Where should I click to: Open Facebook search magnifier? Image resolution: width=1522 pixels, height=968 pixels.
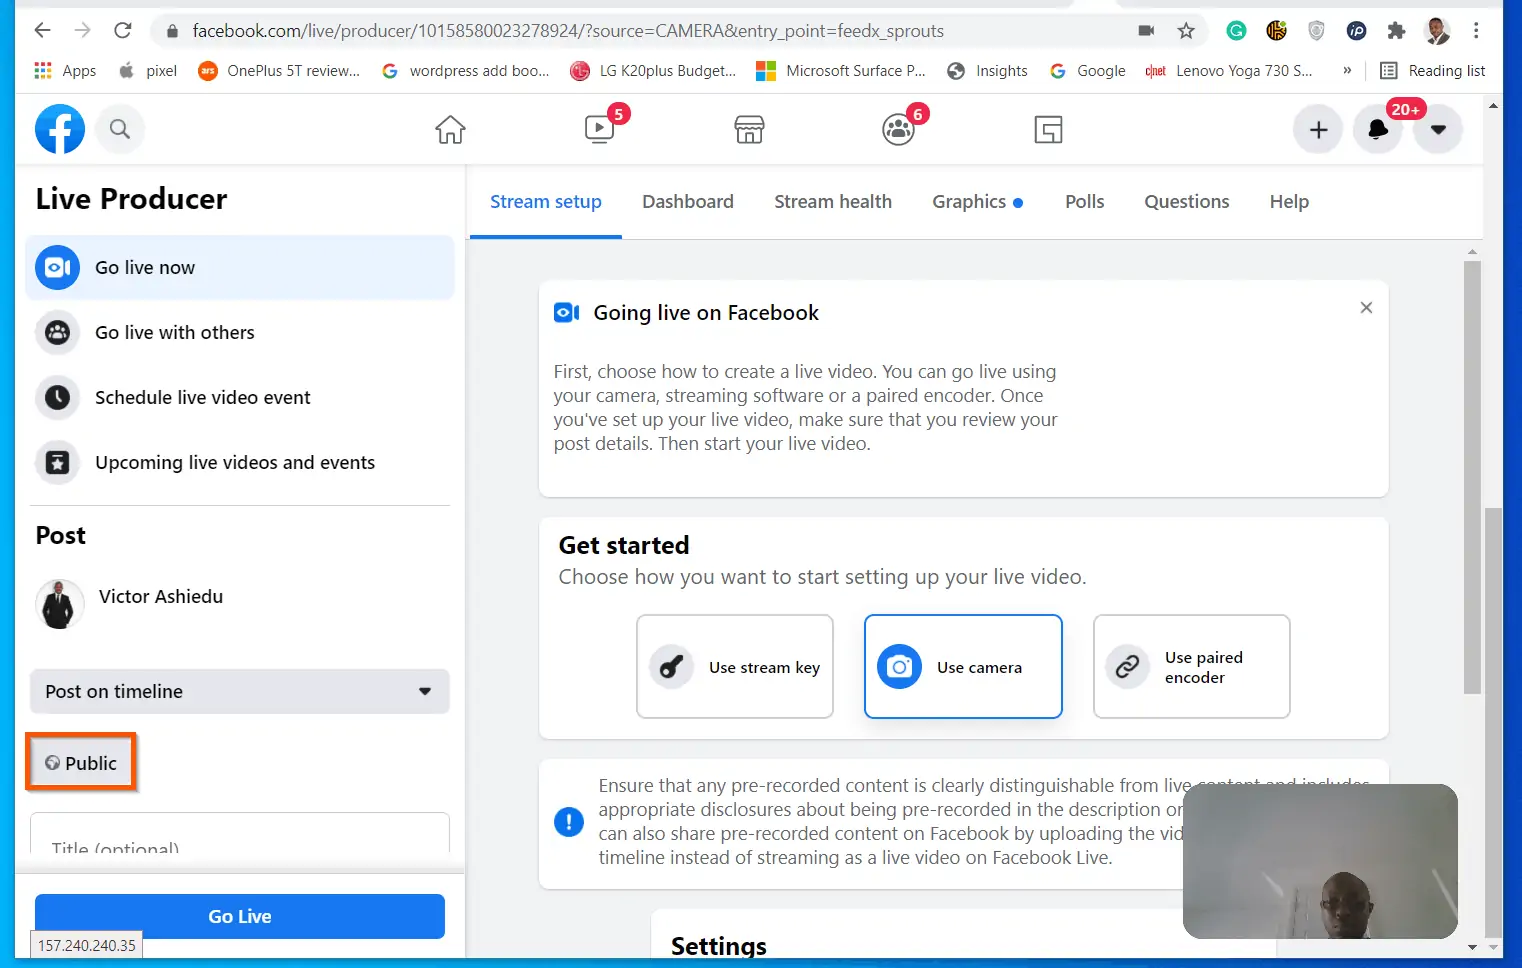pos(120,129)
